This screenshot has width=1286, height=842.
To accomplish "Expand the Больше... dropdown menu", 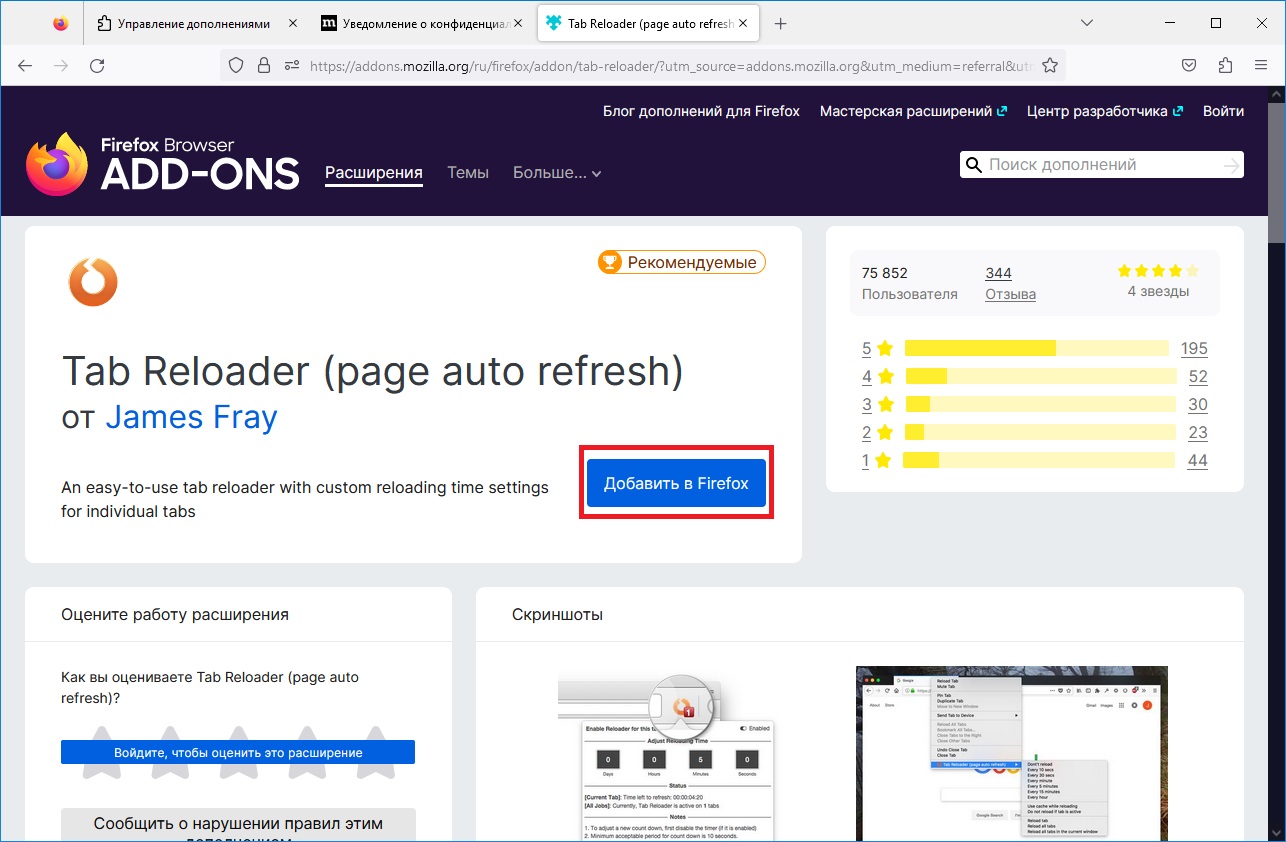I will click(x=557, y=173).
